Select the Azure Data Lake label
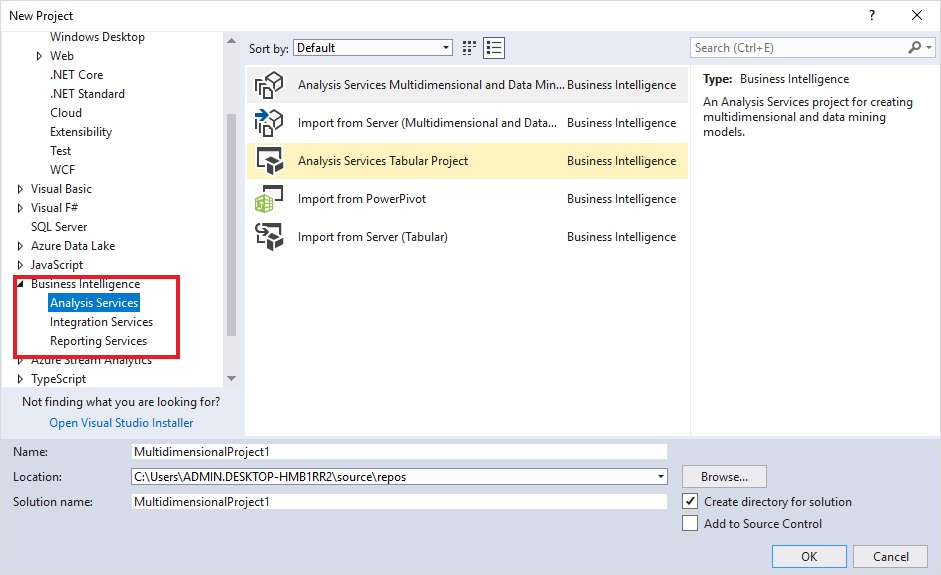Screen dimensions: 941x575 pos(73,246)
